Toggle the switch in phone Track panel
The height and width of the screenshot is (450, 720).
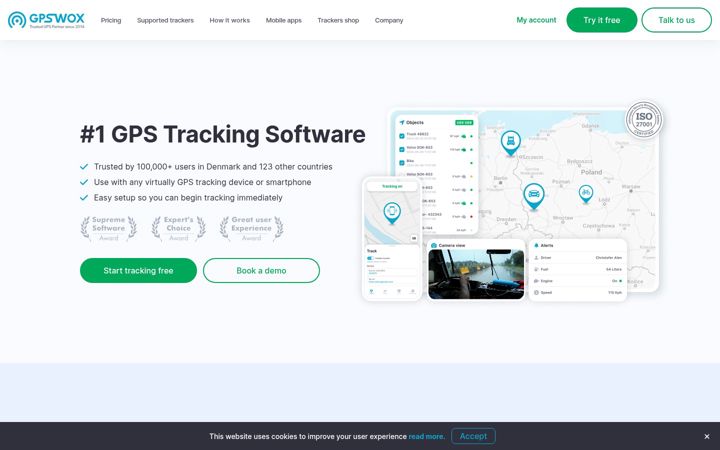coord(370,259)
